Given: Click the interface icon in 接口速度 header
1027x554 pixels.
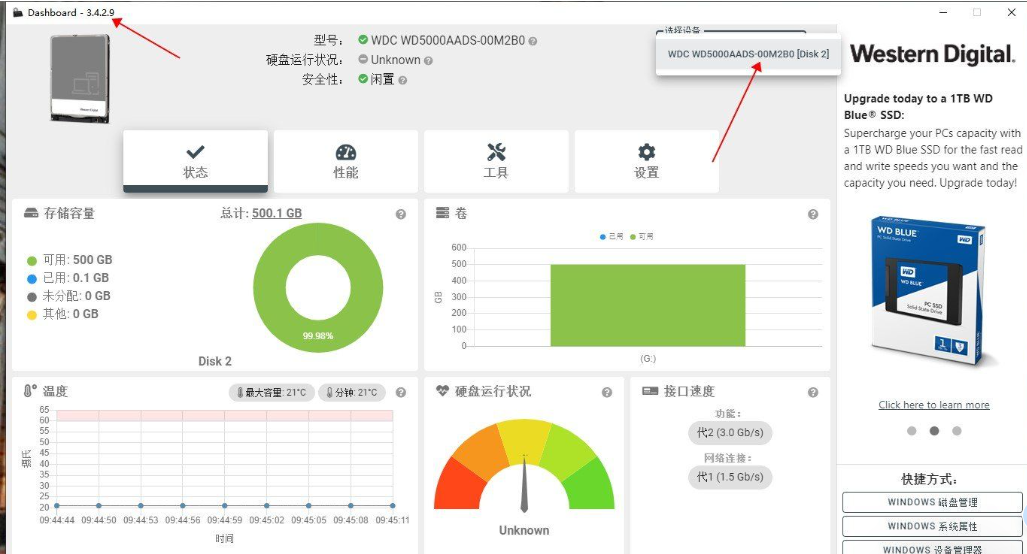Looking at the screenshot, I should point(650,391).
